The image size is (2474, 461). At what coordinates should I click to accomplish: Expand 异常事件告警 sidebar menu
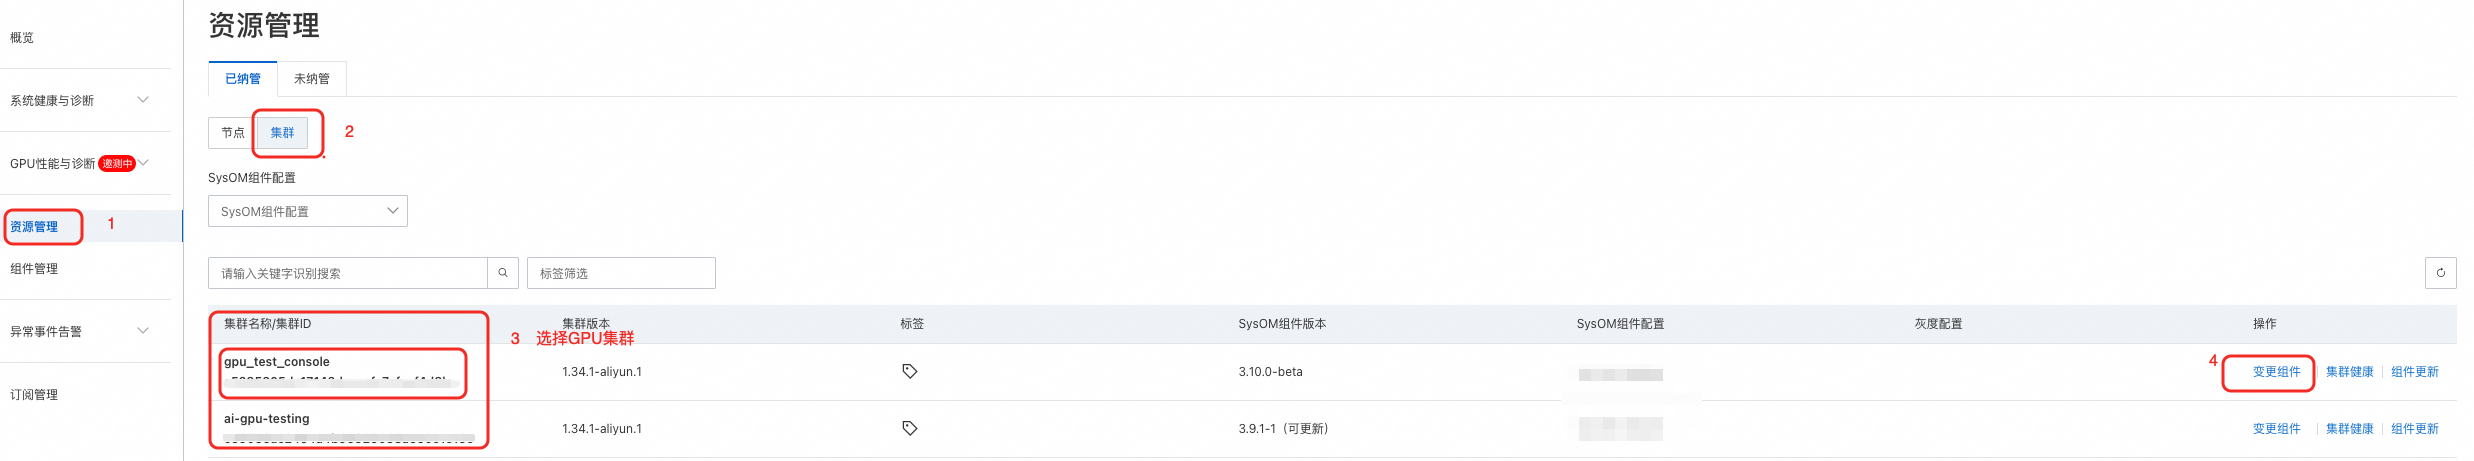(x=80, y=331)
